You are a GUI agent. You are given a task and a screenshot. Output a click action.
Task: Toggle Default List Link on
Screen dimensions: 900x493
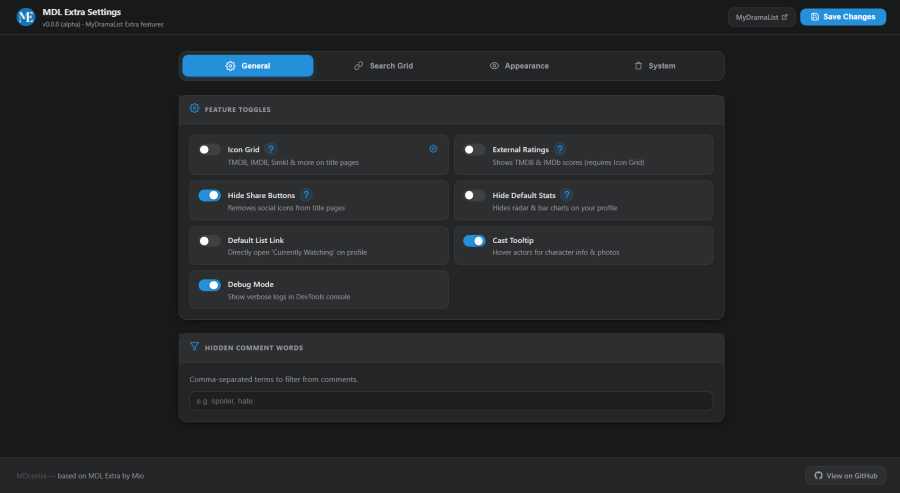(x=209, y=240)
